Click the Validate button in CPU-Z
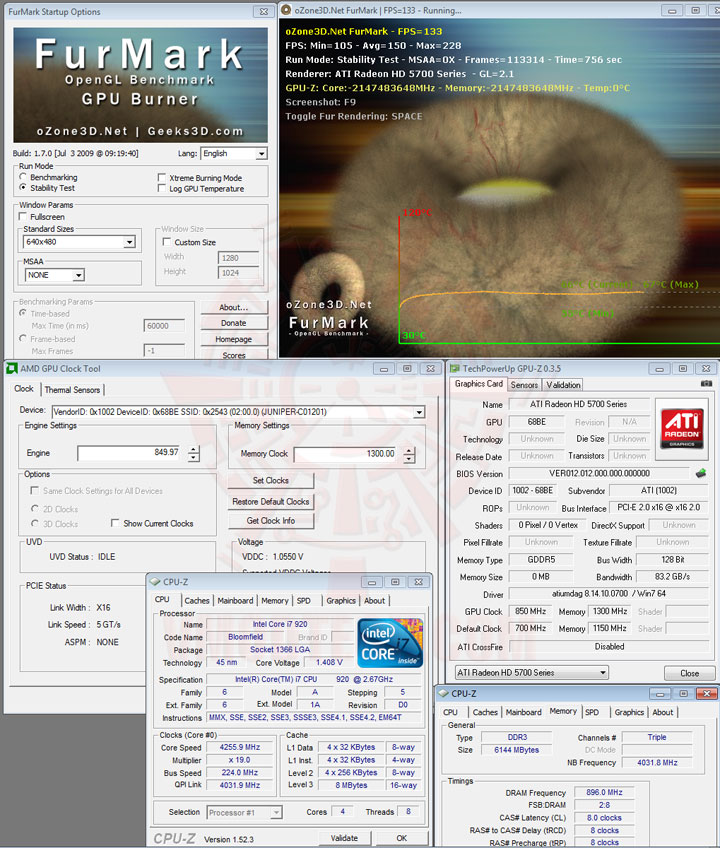The image size is (720, 848). pos(344,838)
